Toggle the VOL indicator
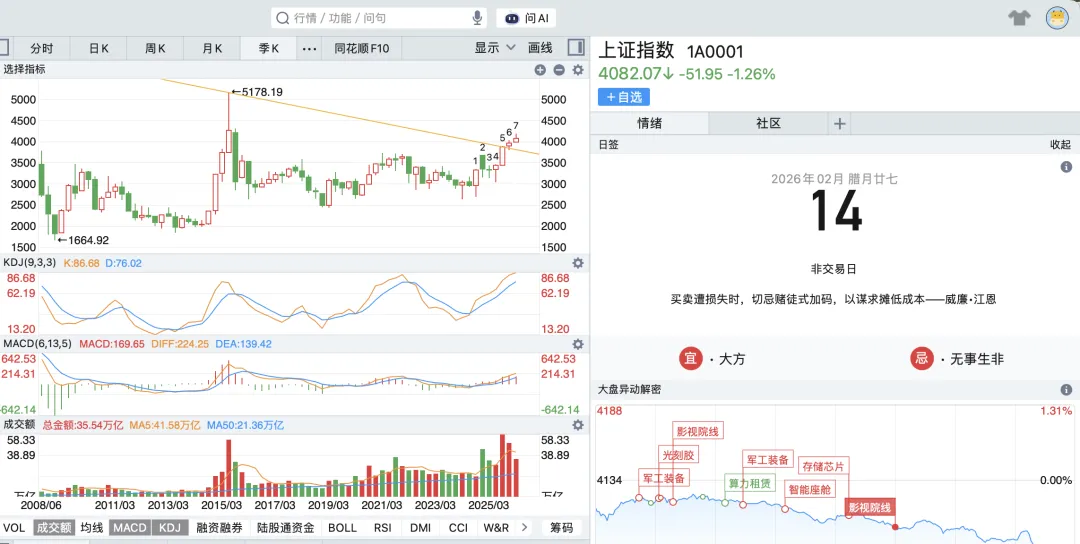This screenshot has width=1080, height=544. tap(14, 527)
